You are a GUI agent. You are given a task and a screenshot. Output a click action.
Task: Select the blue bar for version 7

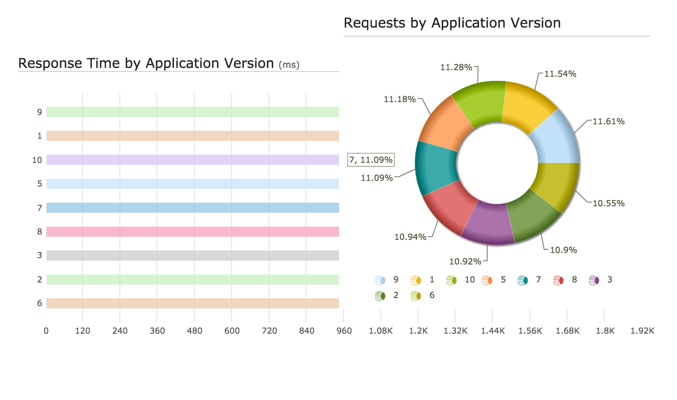click(192, 208)
